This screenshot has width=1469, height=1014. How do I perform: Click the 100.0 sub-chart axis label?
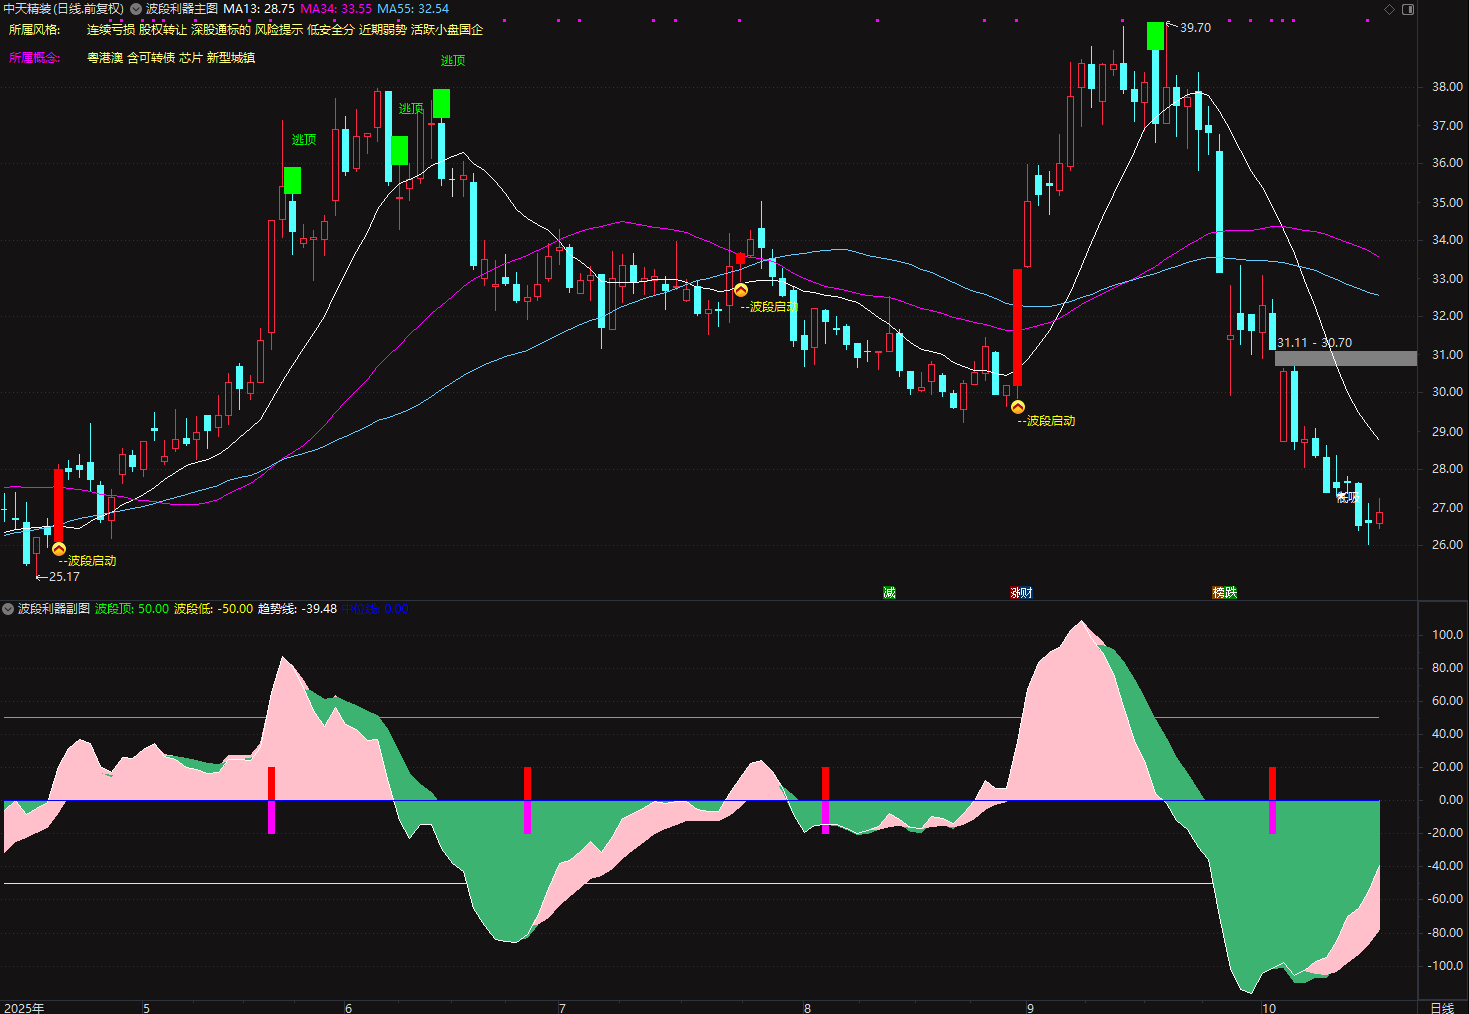[x=1448, y=635]
